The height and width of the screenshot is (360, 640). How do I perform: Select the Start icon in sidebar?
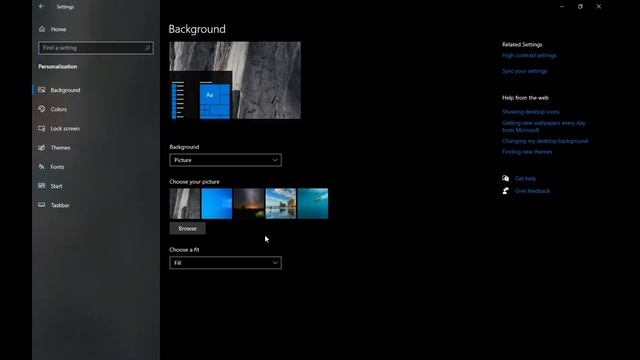point(42,186)
